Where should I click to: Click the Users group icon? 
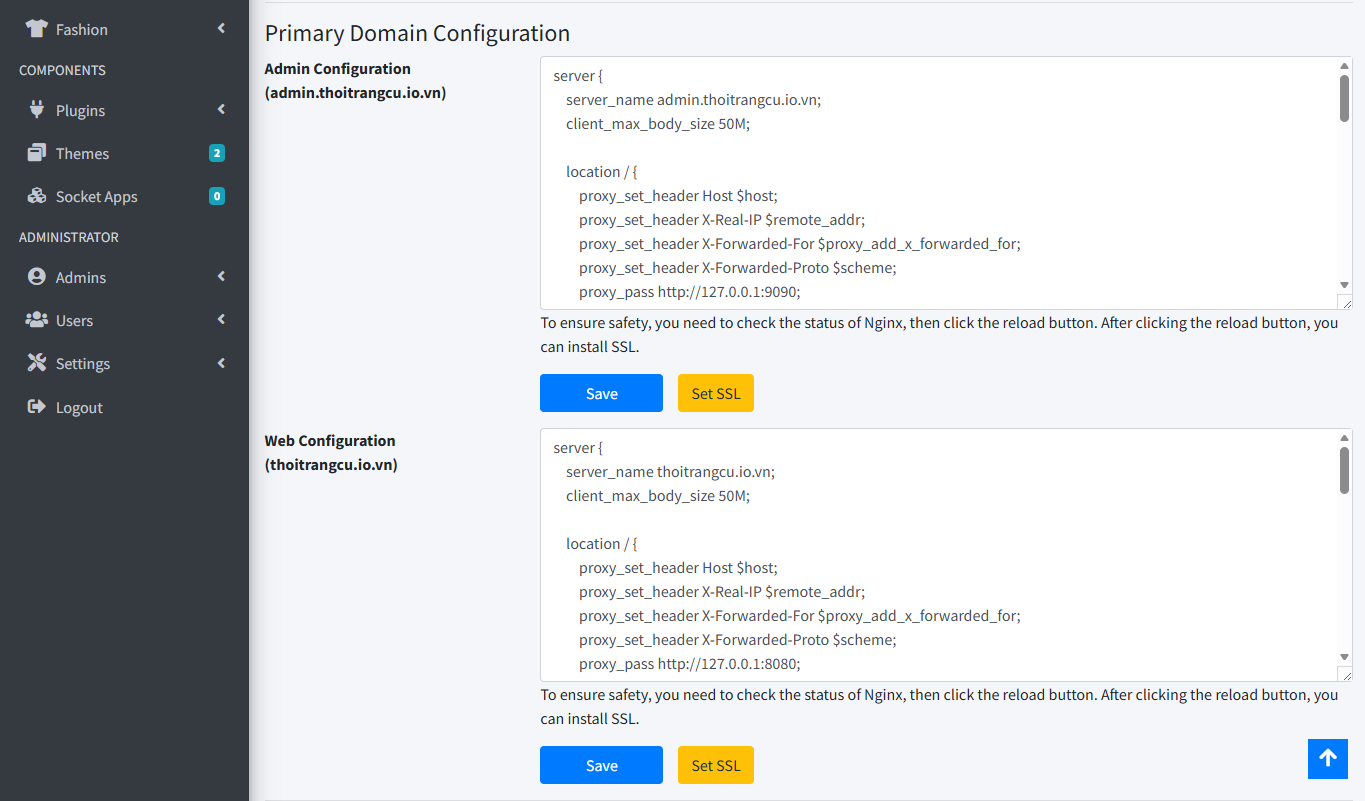click(37, 320)
